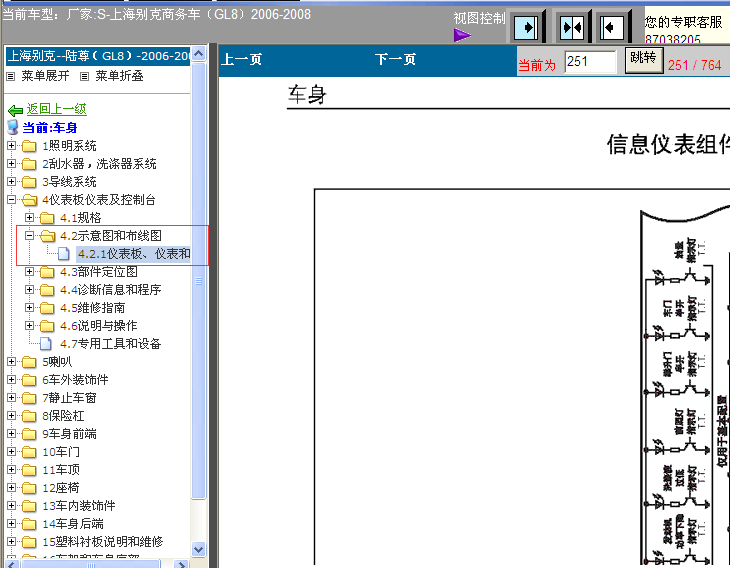Click folder icon of 12座椅
Screen dimensions: 730x568
point(29,488)
